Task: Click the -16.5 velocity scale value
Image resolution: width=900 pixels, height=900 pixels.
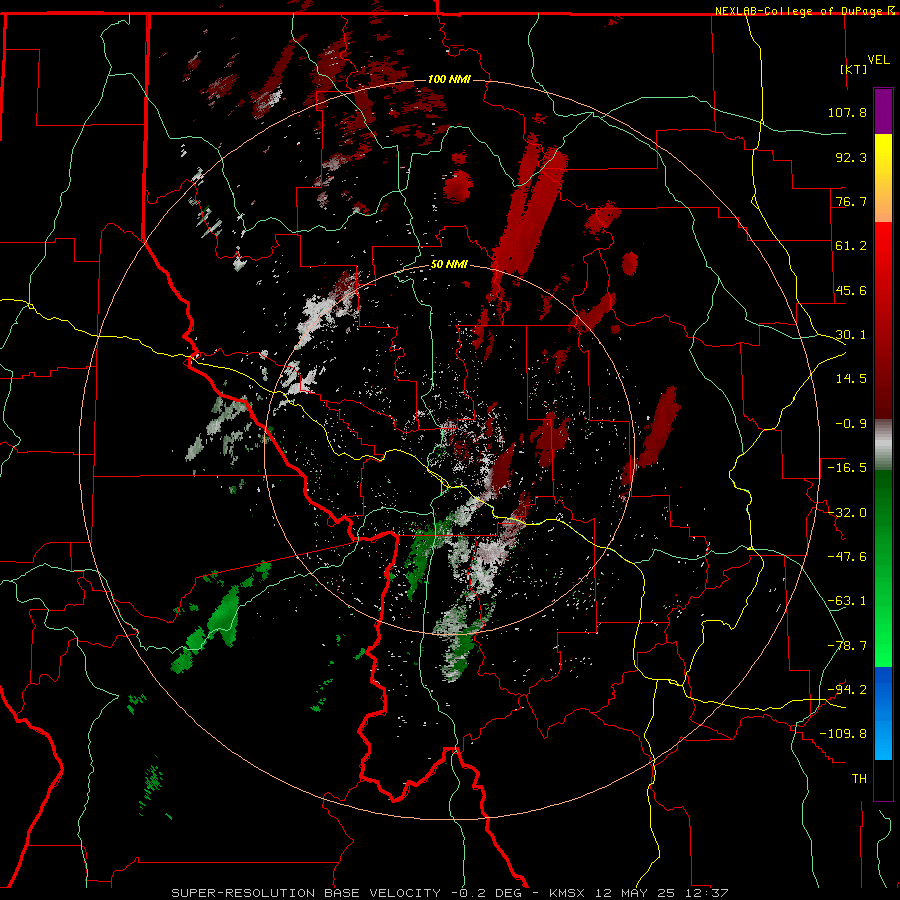Action: click(x=847, y=468)
